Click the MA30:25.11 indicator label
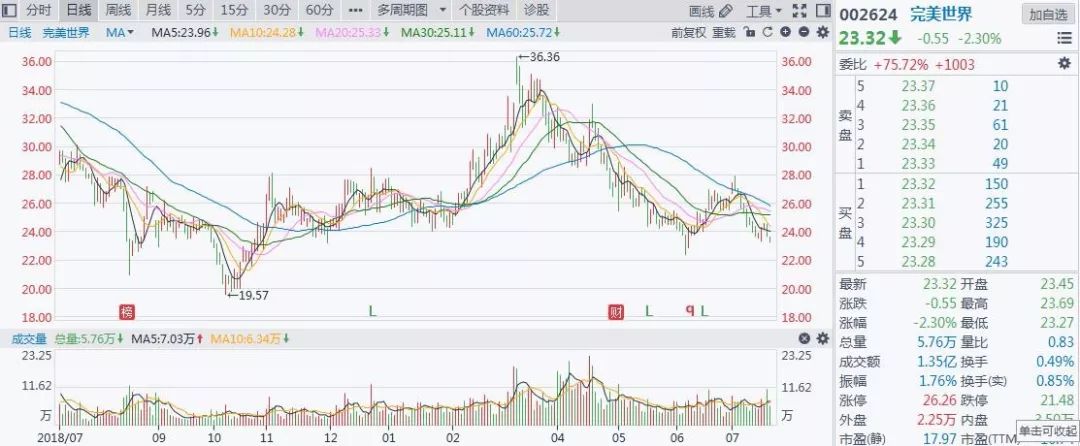 tap(438, 32)
